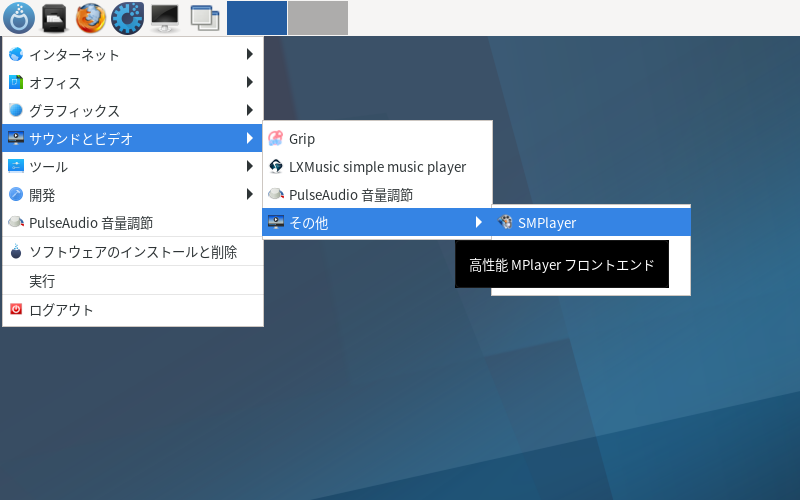This screenshot has height=500, width=800.
Task: Switch to the second gray workspace
Action: pos(318,18)
